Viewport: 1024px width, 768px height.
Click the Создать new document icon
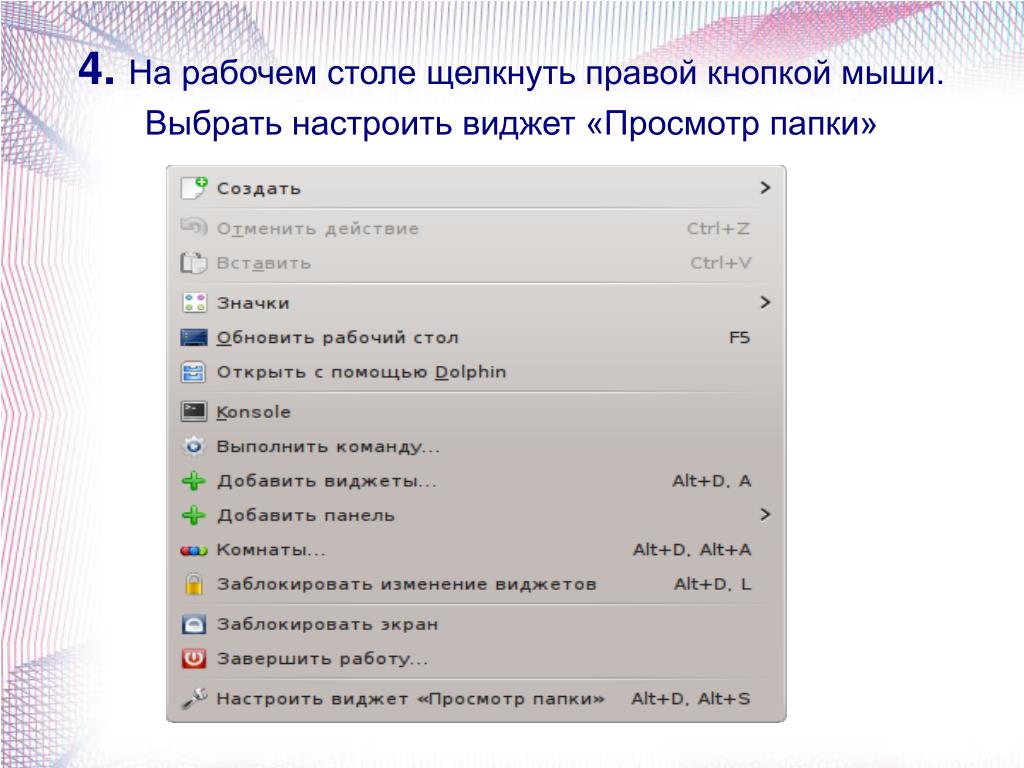point(194,188)
